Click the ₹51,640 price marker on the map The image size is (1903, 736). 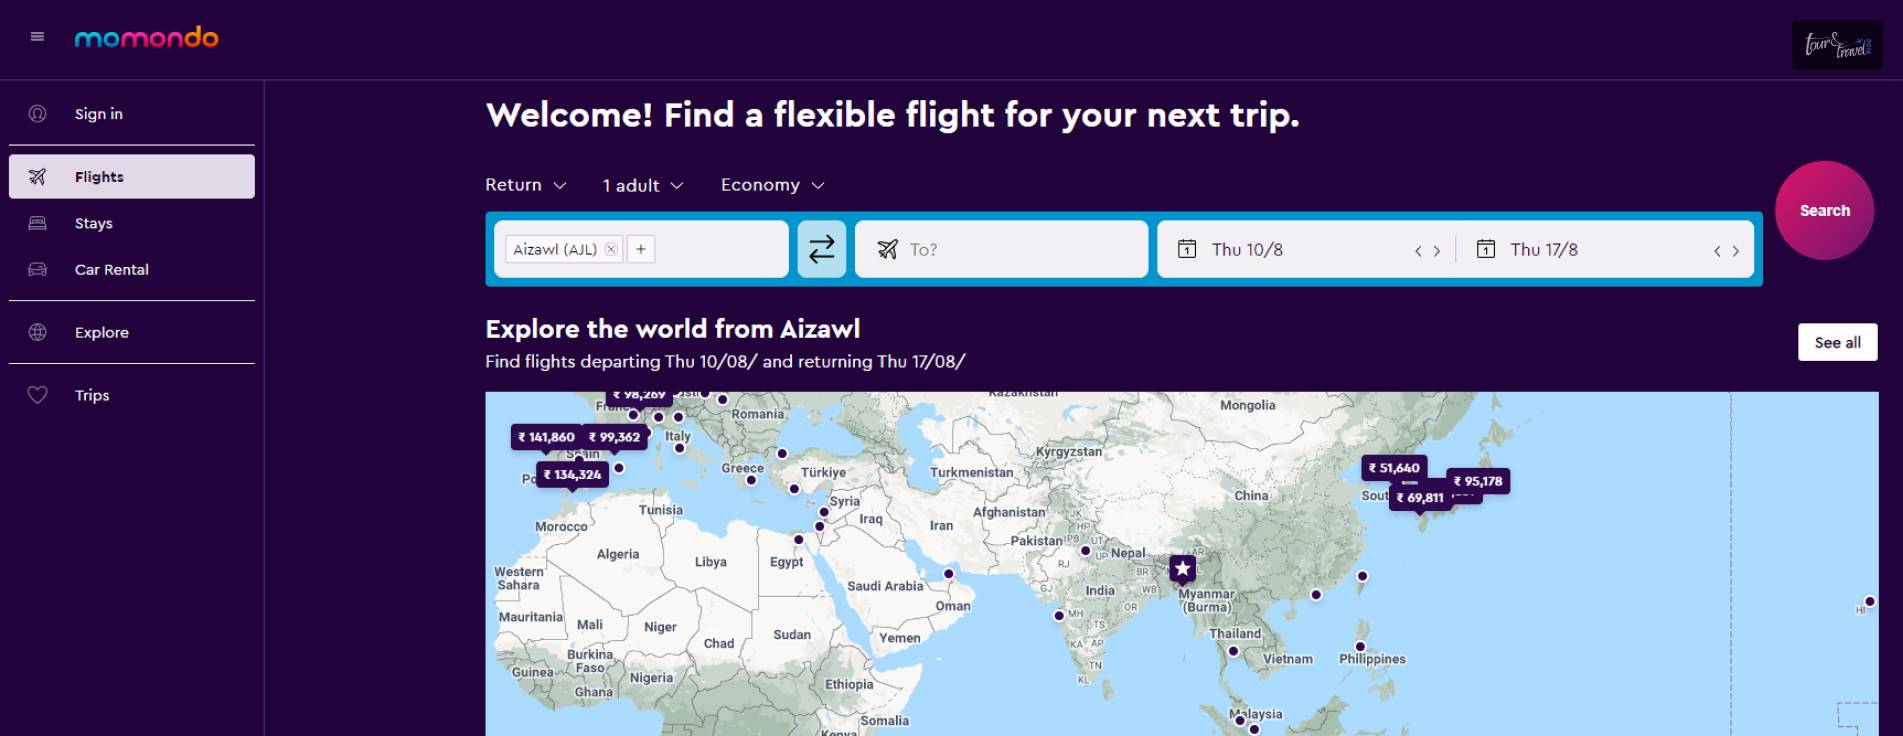[x=1397, y=466]
